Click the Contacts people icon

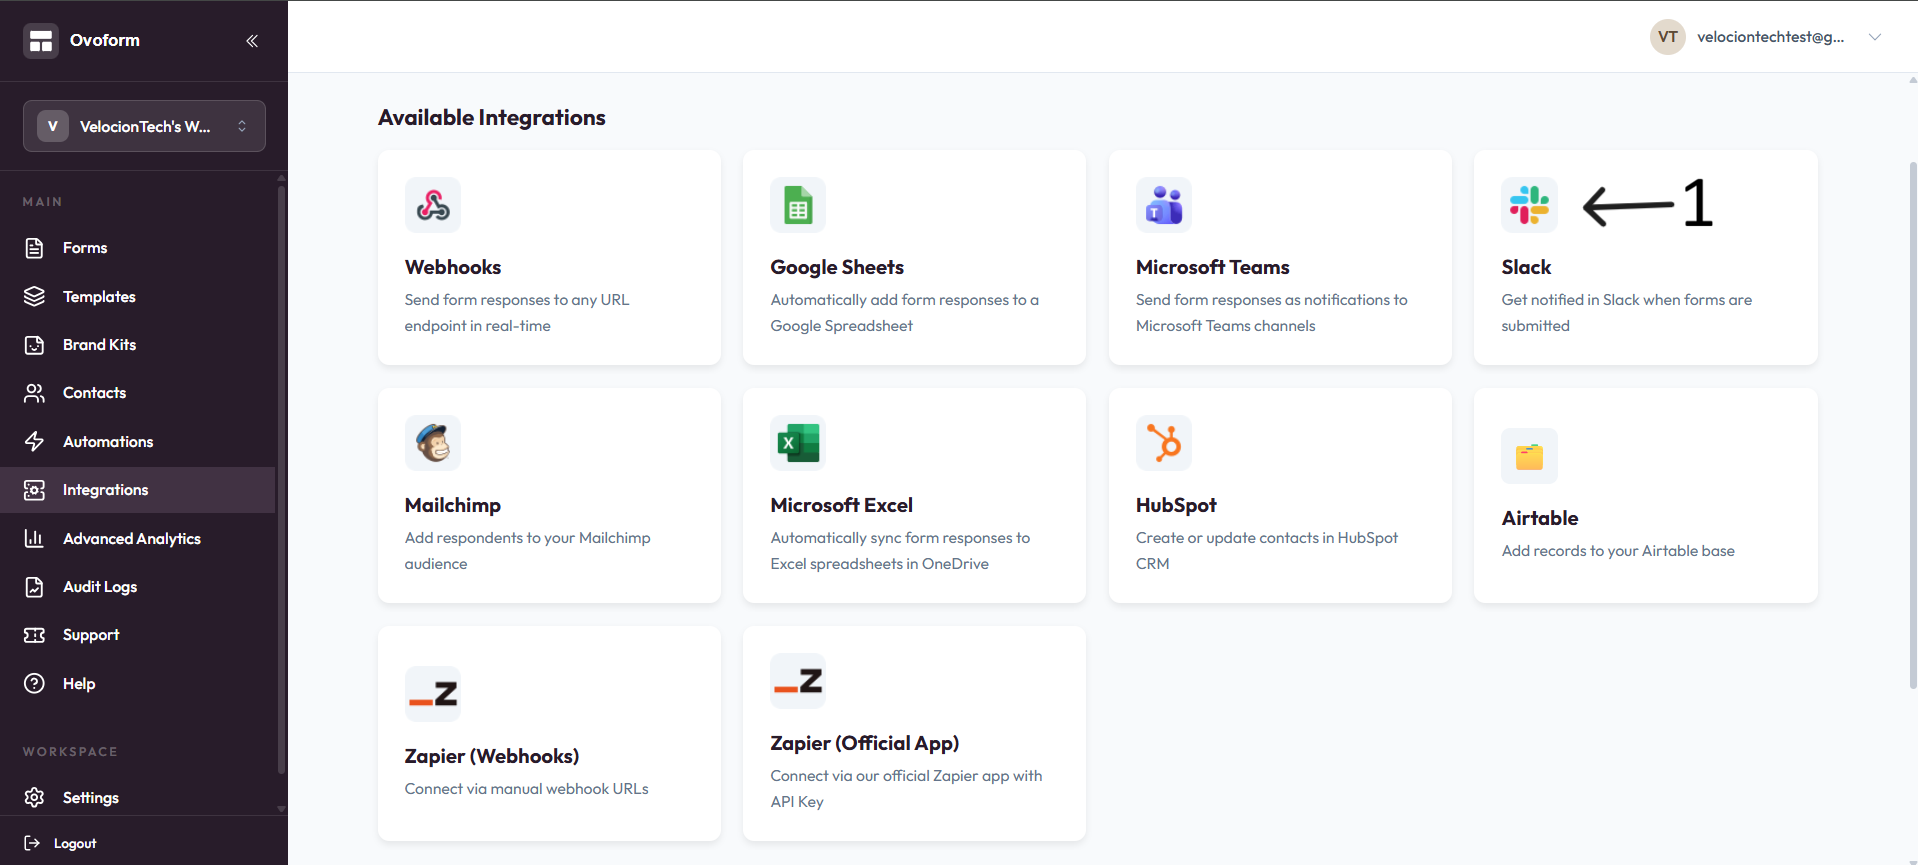(x=35, y=393)
